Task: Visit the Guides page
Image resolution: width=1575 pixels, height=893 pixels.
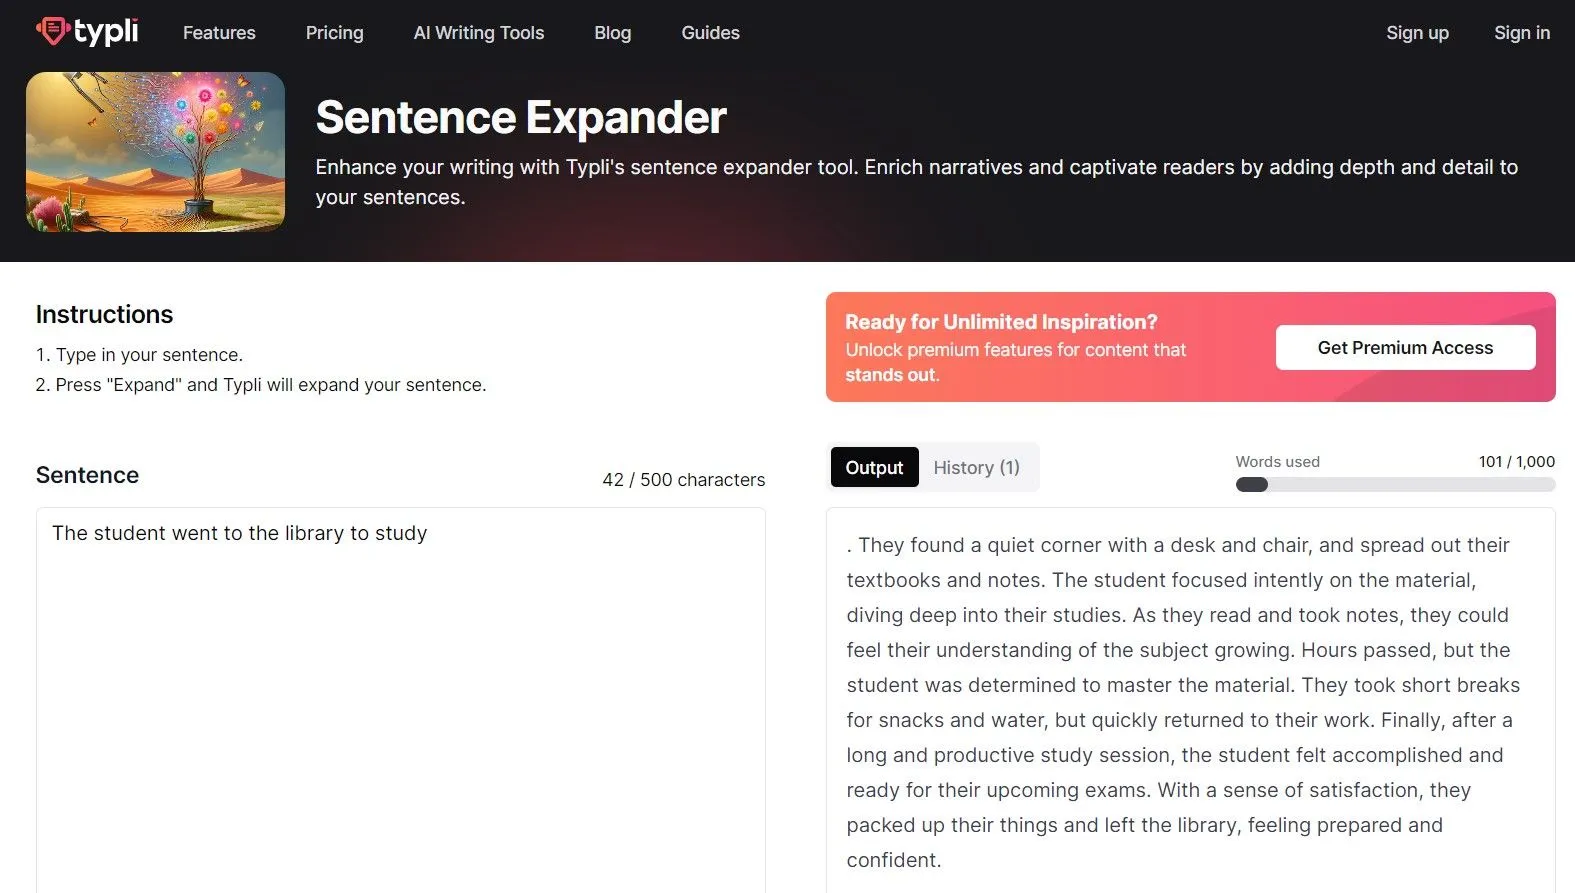Action: (x=710, y=33)
